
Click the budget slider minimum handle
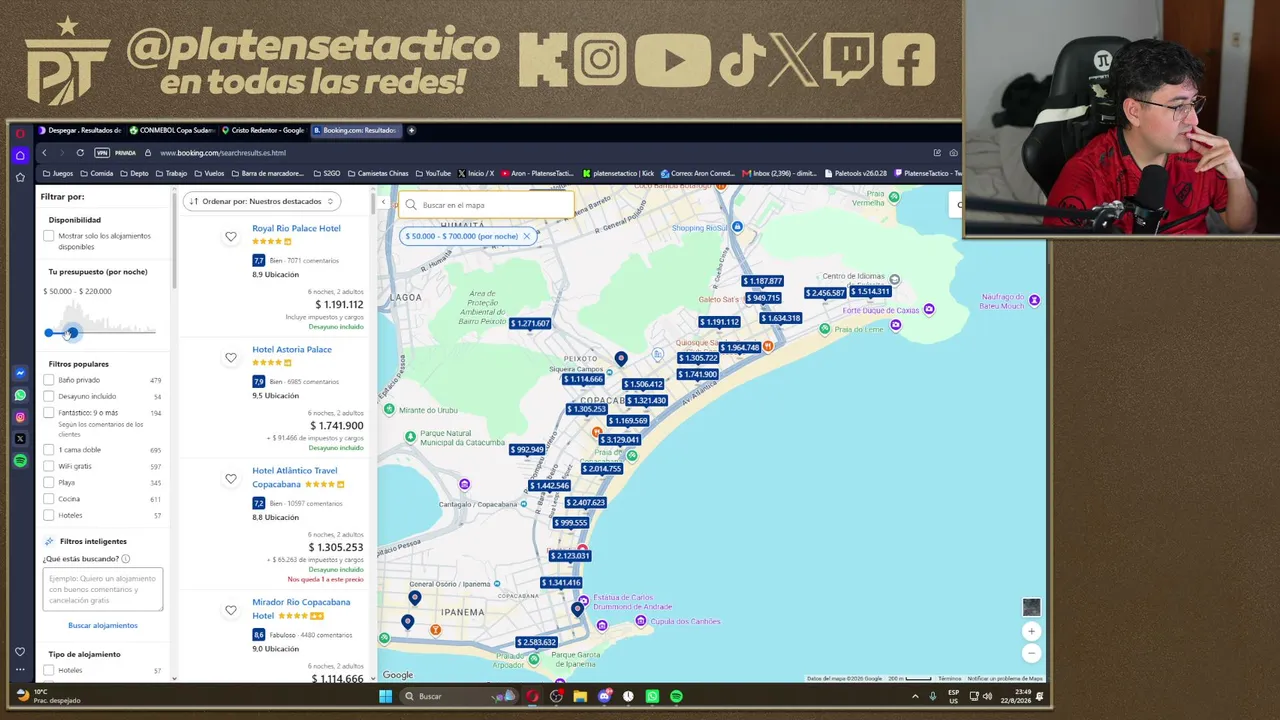49,332
